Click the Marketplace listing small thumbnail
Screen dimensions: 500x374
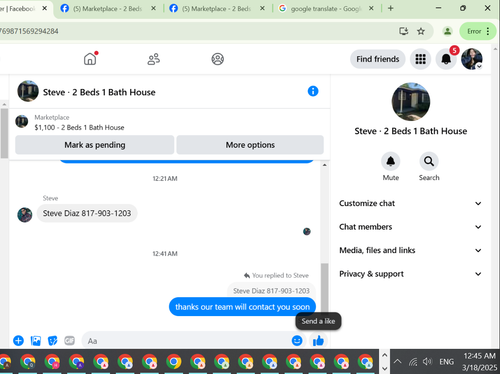[22, 122]
